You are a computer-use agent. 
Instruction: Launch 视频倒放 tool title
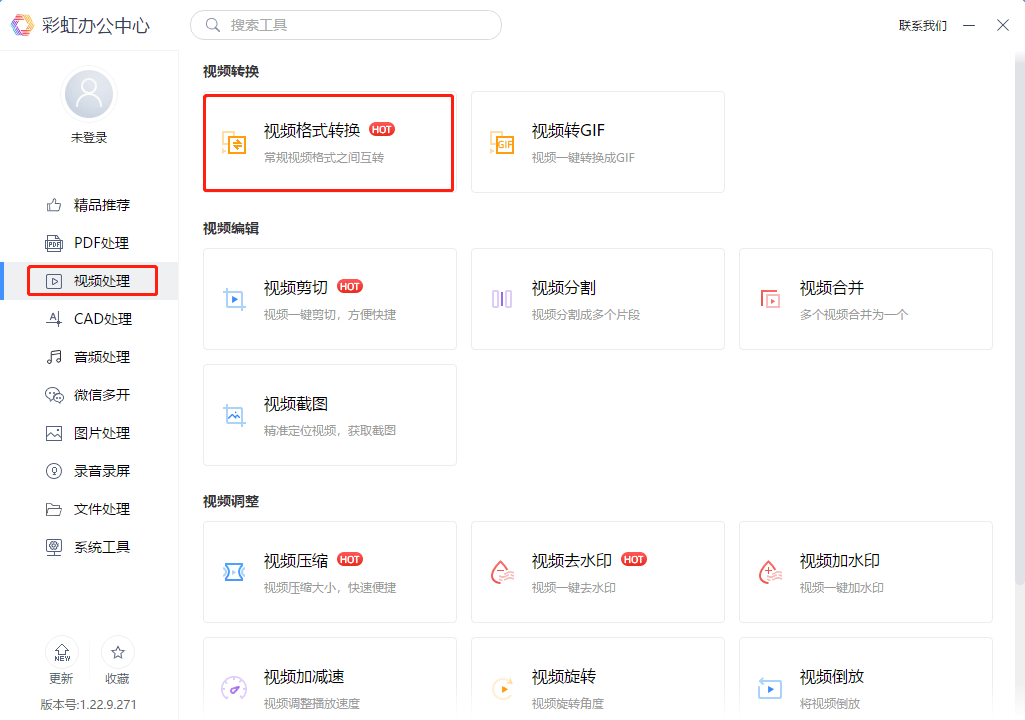click(x=832, y=677)
